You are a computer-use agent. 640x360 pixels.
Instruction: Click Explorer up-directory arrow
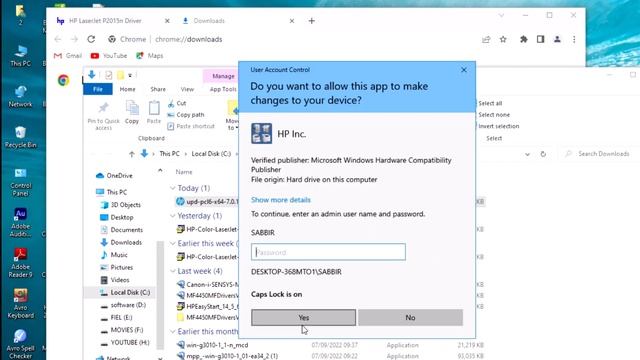[x=131, y=154]
